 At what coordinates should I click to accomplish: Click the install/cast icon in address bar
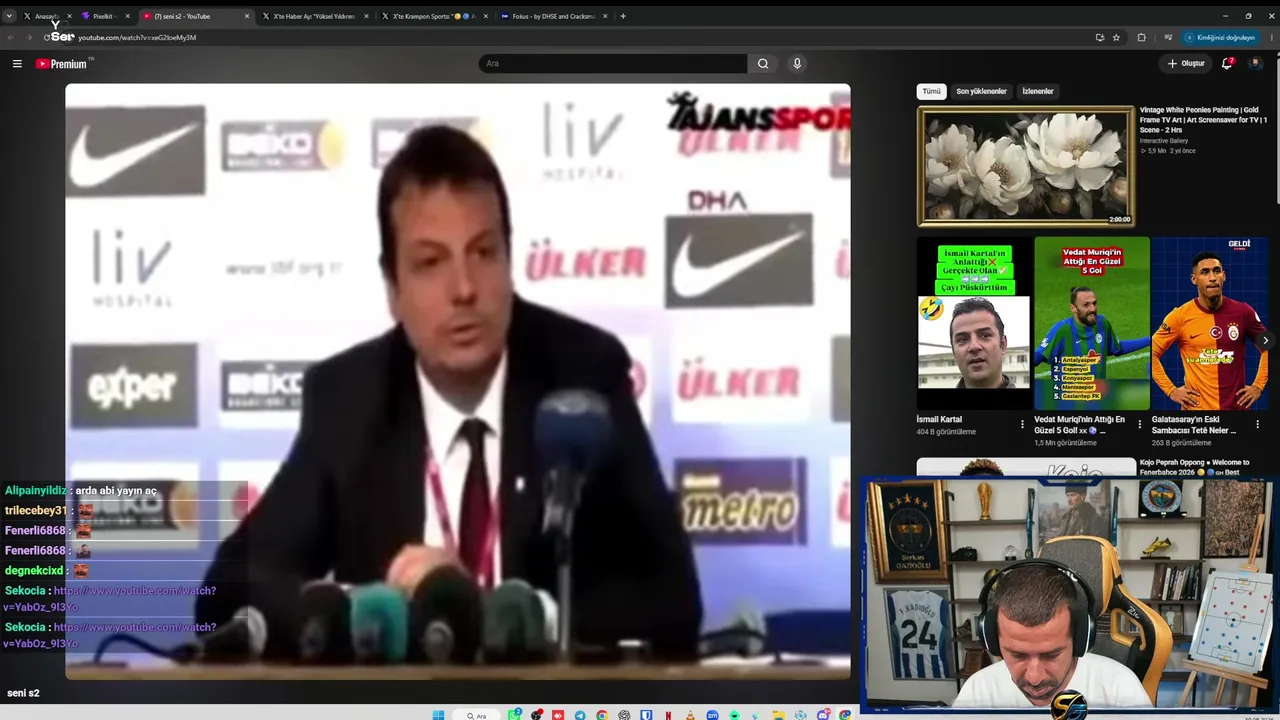(x=1100, y=37)
